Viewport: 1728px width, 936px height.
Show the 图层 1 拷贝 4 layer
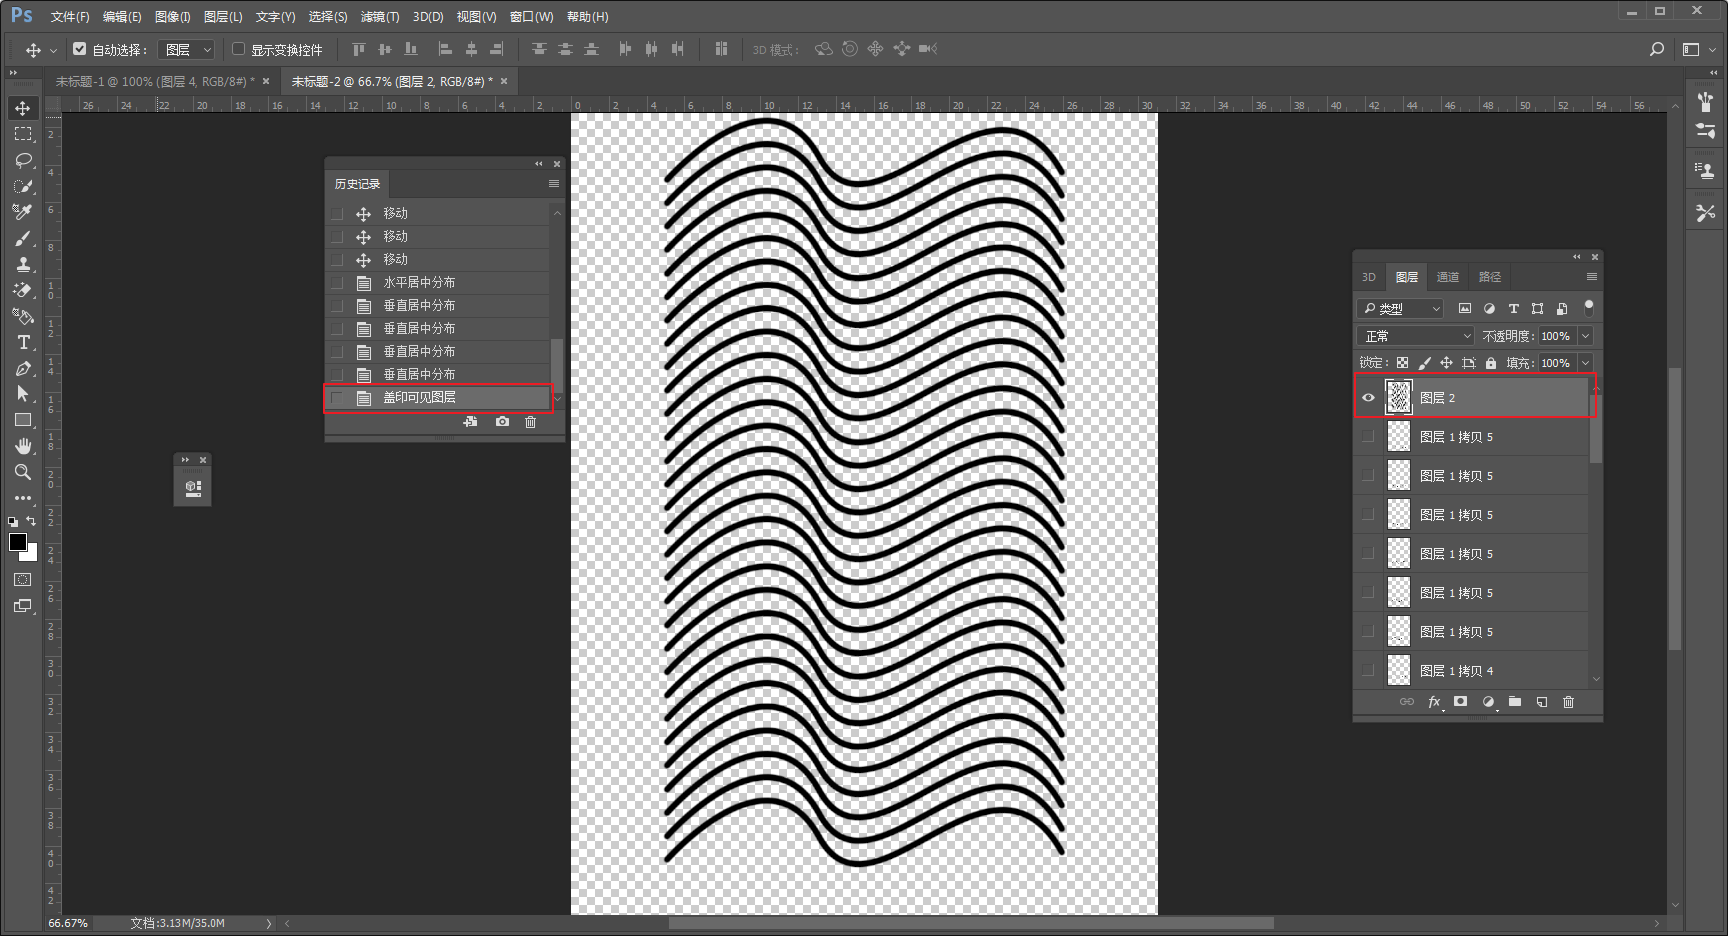pos(1368,671)
